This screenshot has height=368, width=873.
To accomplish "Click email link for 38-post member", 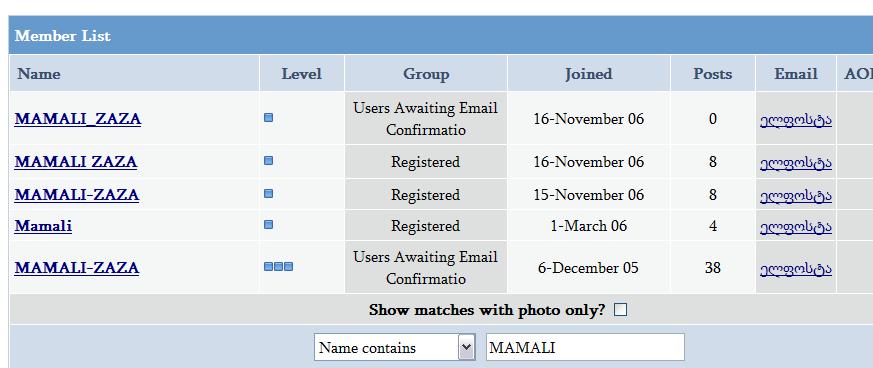I will point(796,268).
